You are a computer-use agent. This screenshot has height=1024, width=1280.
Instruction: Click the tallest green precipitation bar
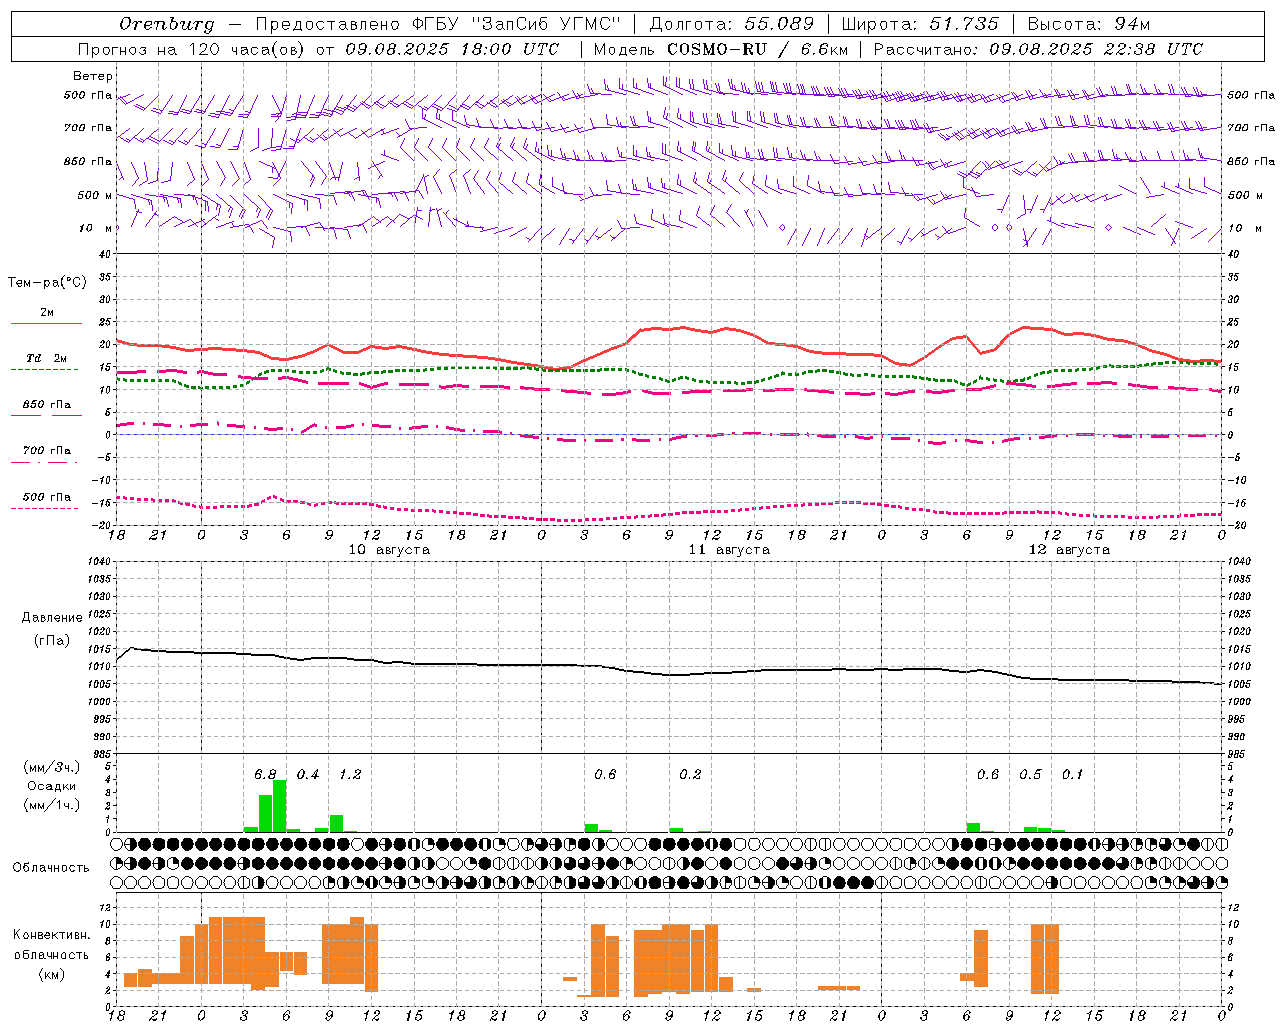(x=280, y=806)
